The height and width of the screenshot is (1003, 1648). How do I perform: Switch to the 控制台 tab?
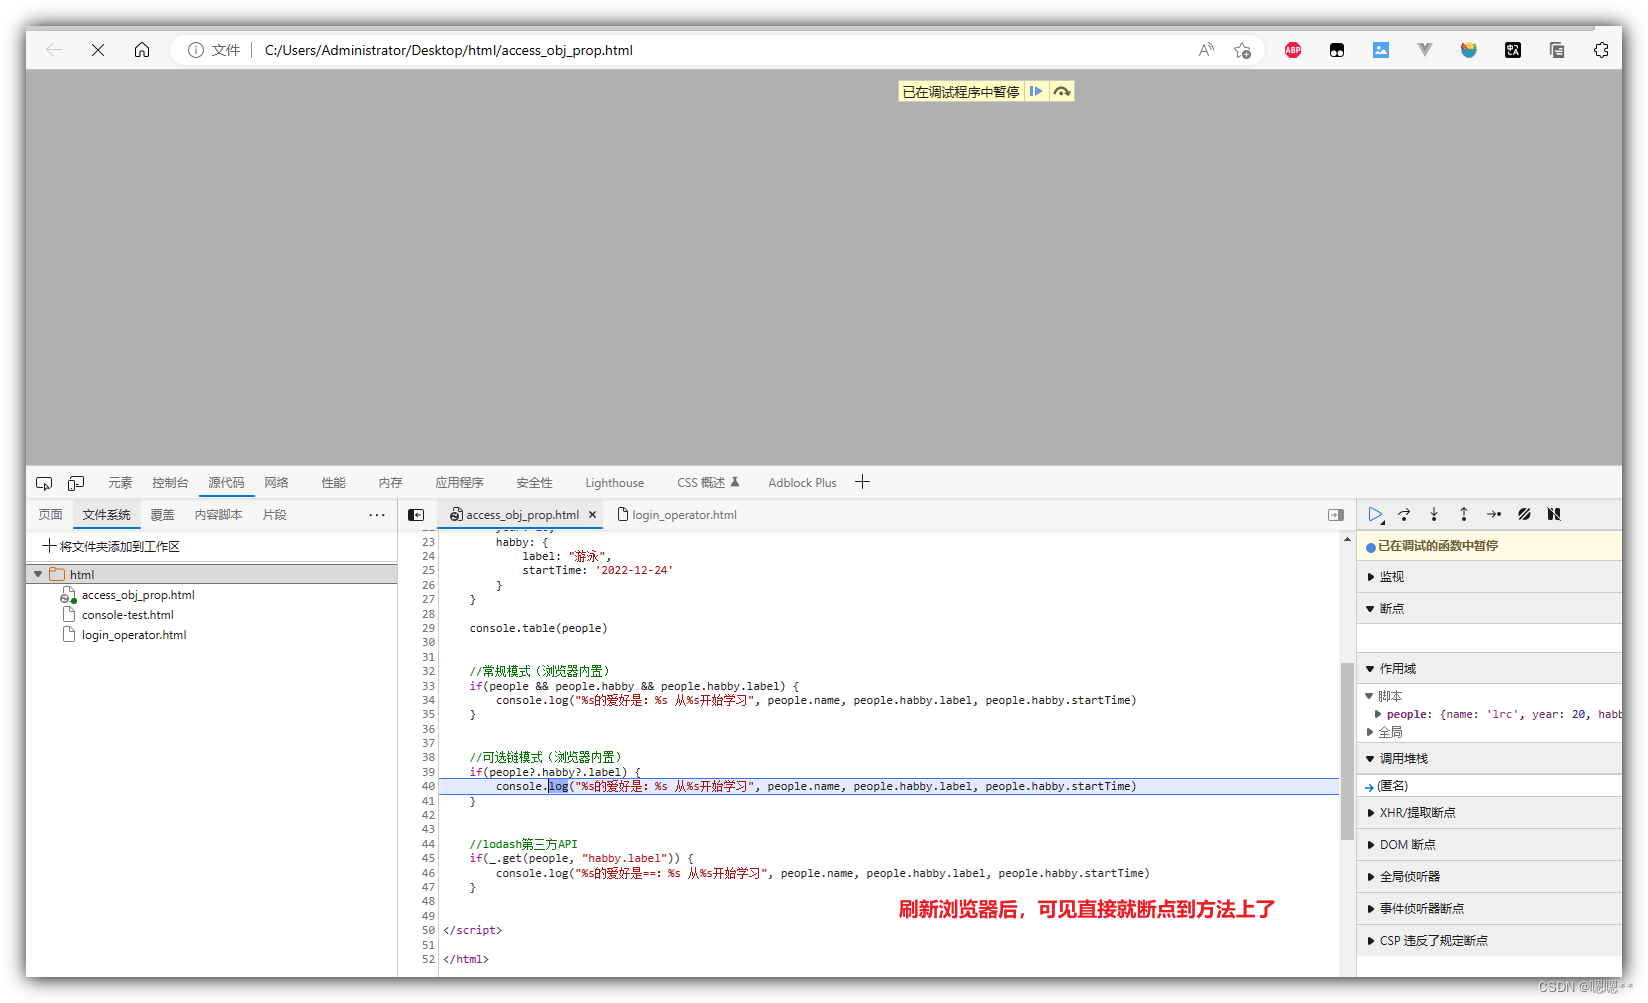tap(170, 483)
